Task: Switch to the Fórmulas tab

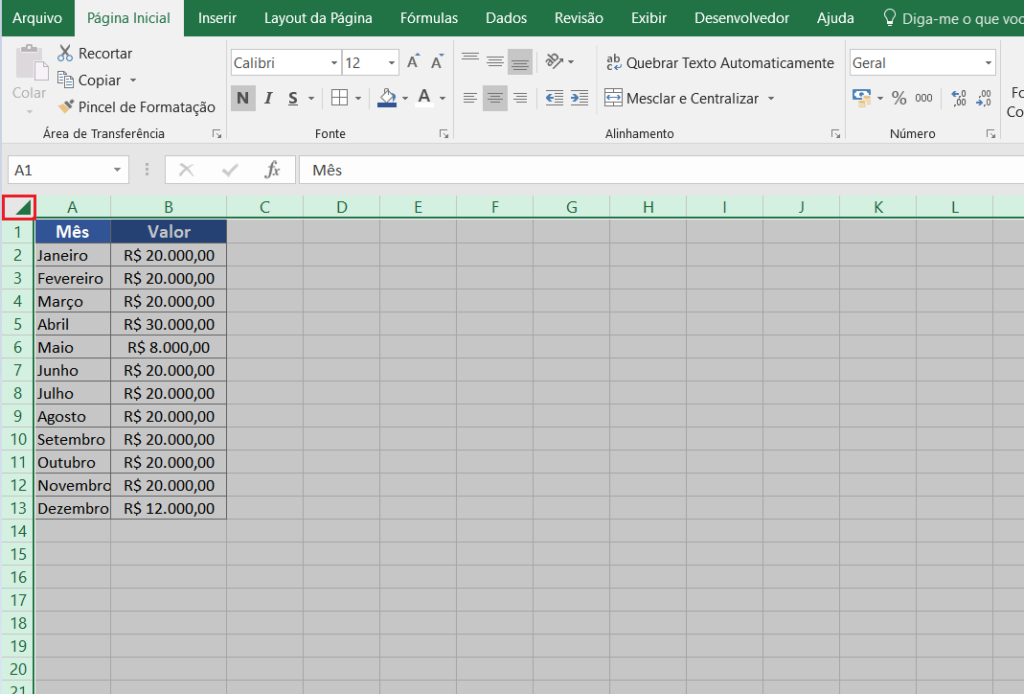Action: [429, 18]
